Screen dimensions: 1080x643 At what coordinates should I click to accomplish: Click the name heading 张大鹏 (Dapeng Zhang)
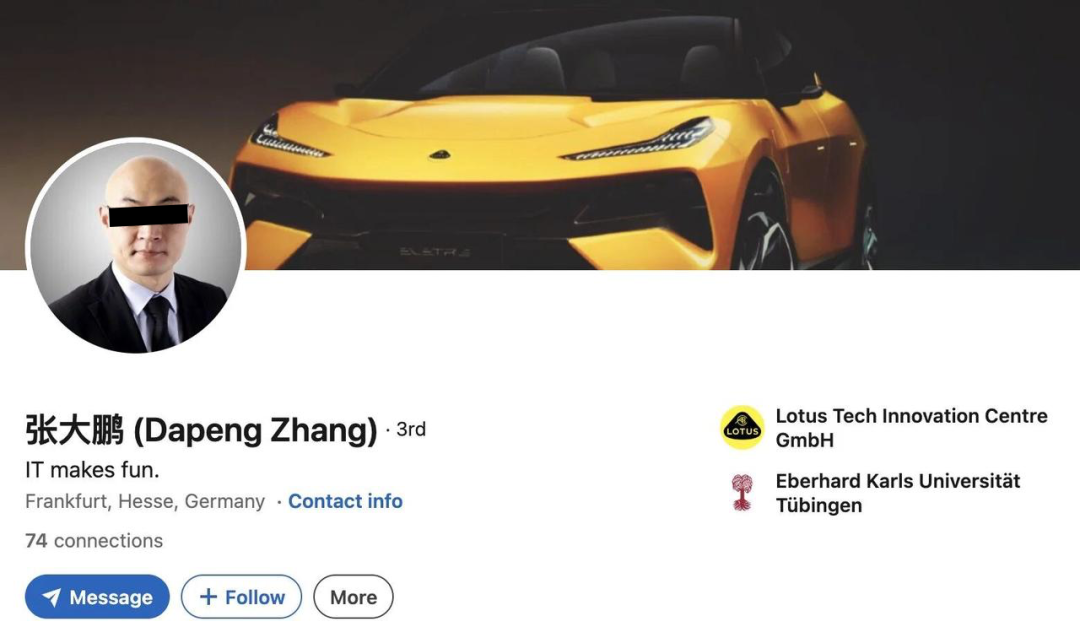pos(201,430)
